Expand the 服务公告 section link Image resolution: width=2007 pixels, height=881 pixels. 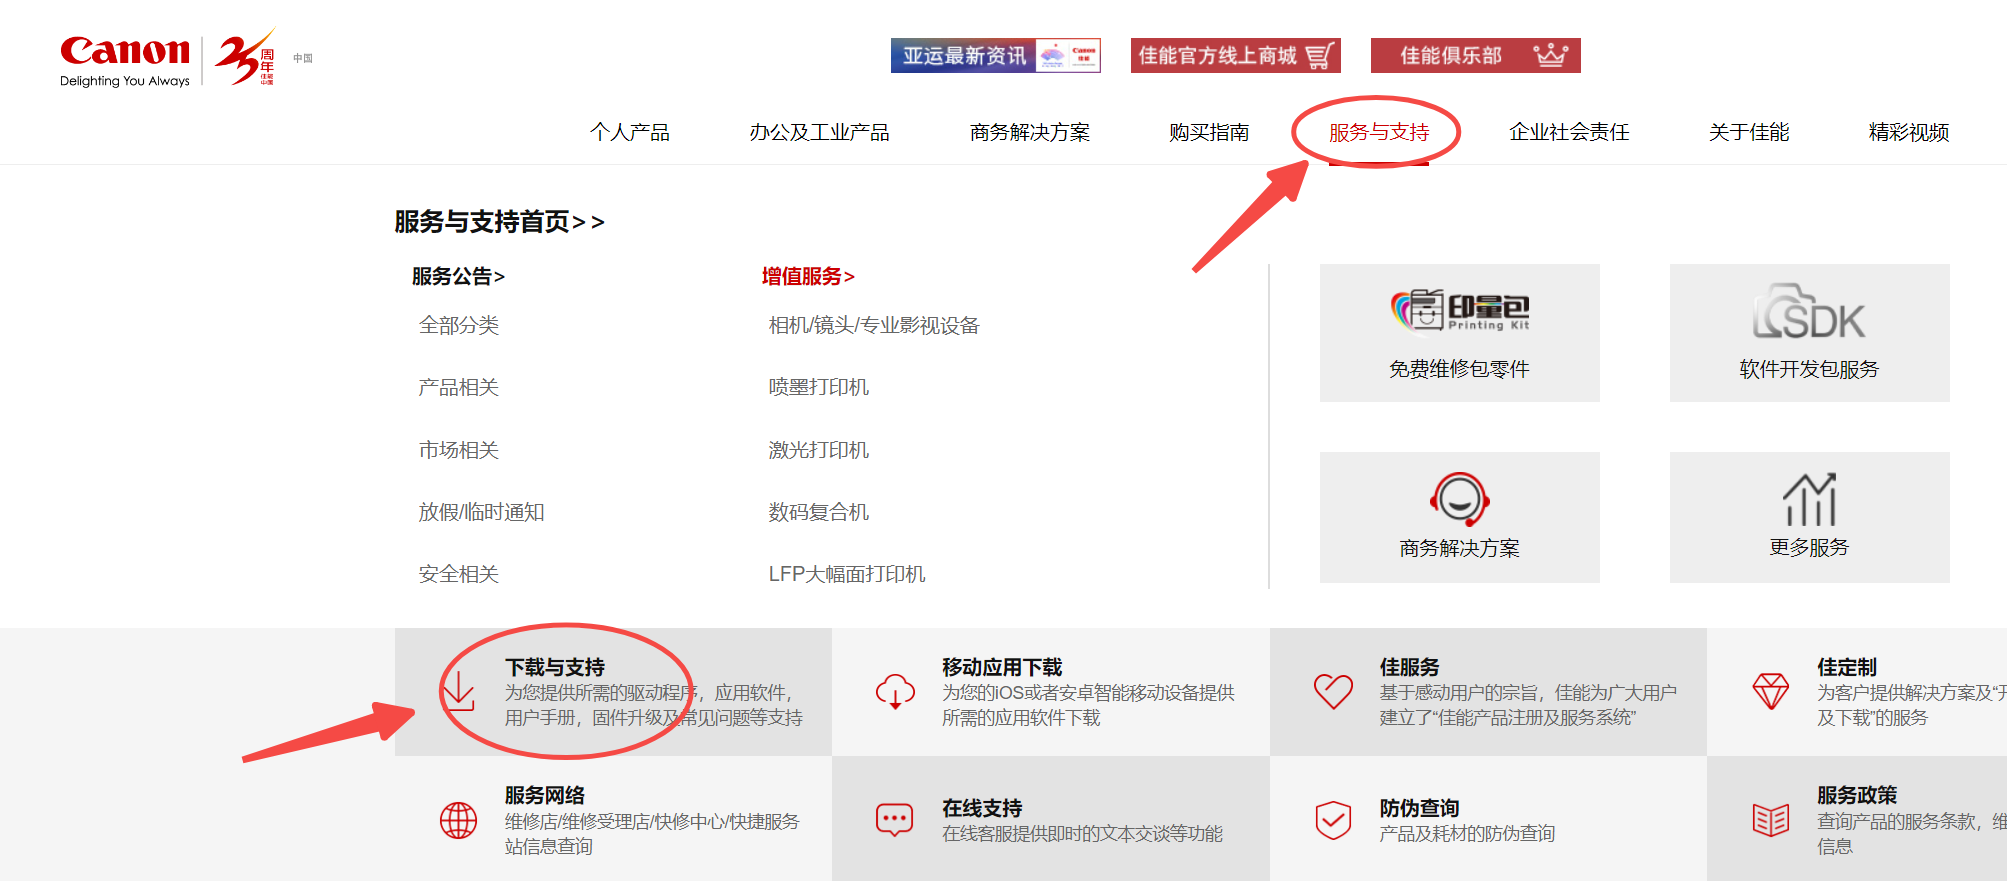pos(458,276)
